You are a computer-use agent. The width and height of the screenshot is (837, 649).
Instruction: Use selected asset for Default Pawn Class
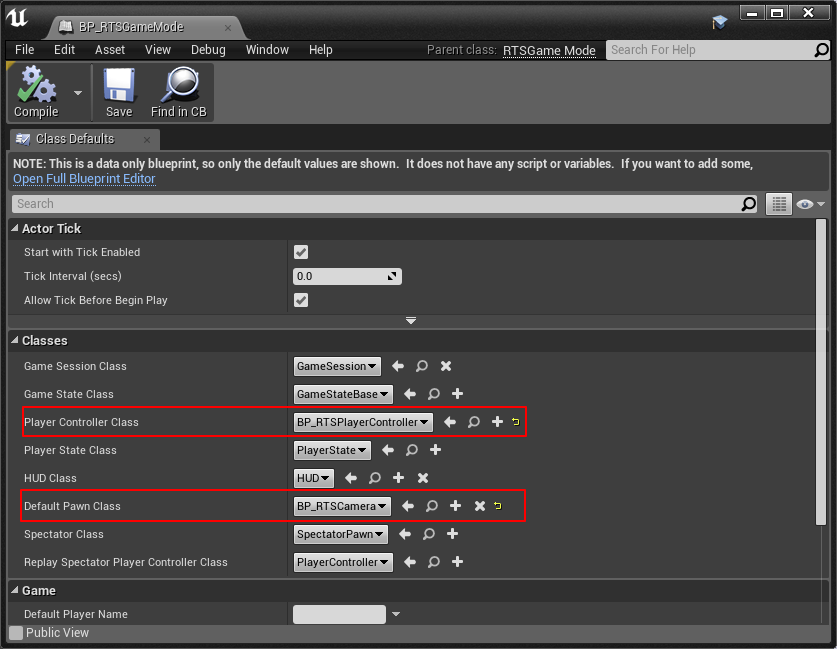pos(408,506)
